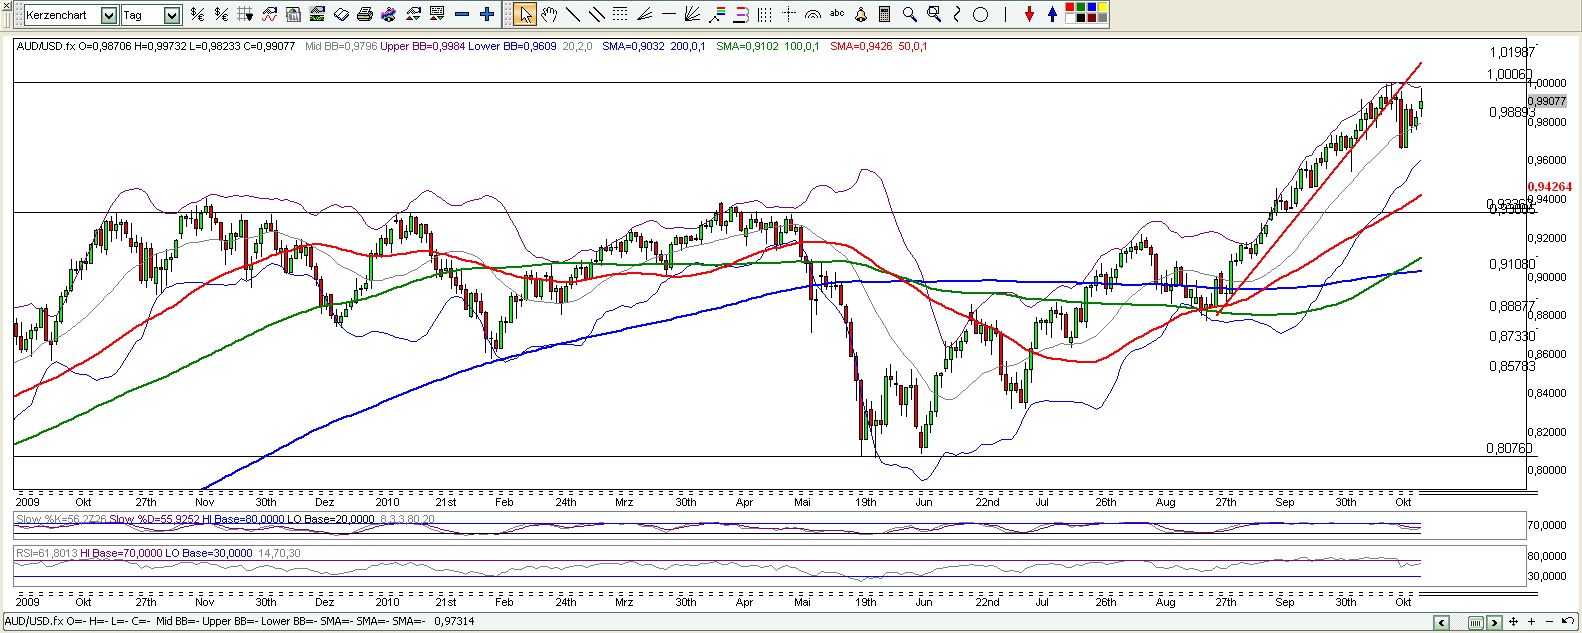Viewport: 1582px width, 633px height.
Task: Click the red wave indicator icon
Action: [269, 15]
